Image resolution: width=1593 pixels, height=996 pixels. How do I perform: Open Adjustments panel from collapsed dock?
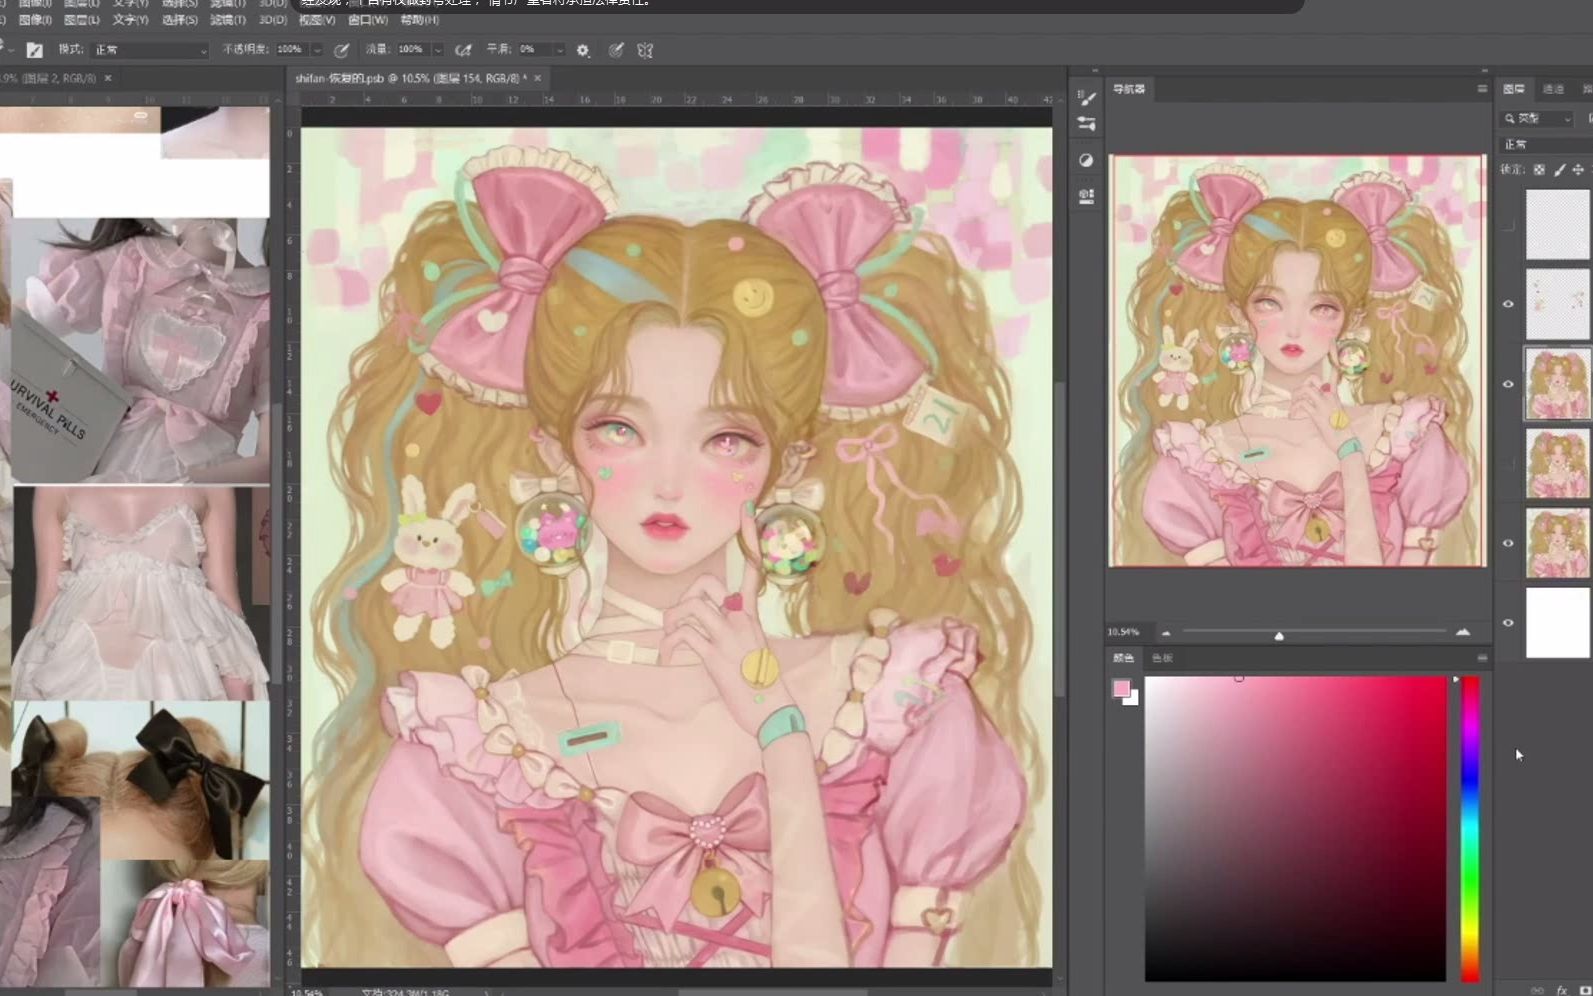(1087, 160)
